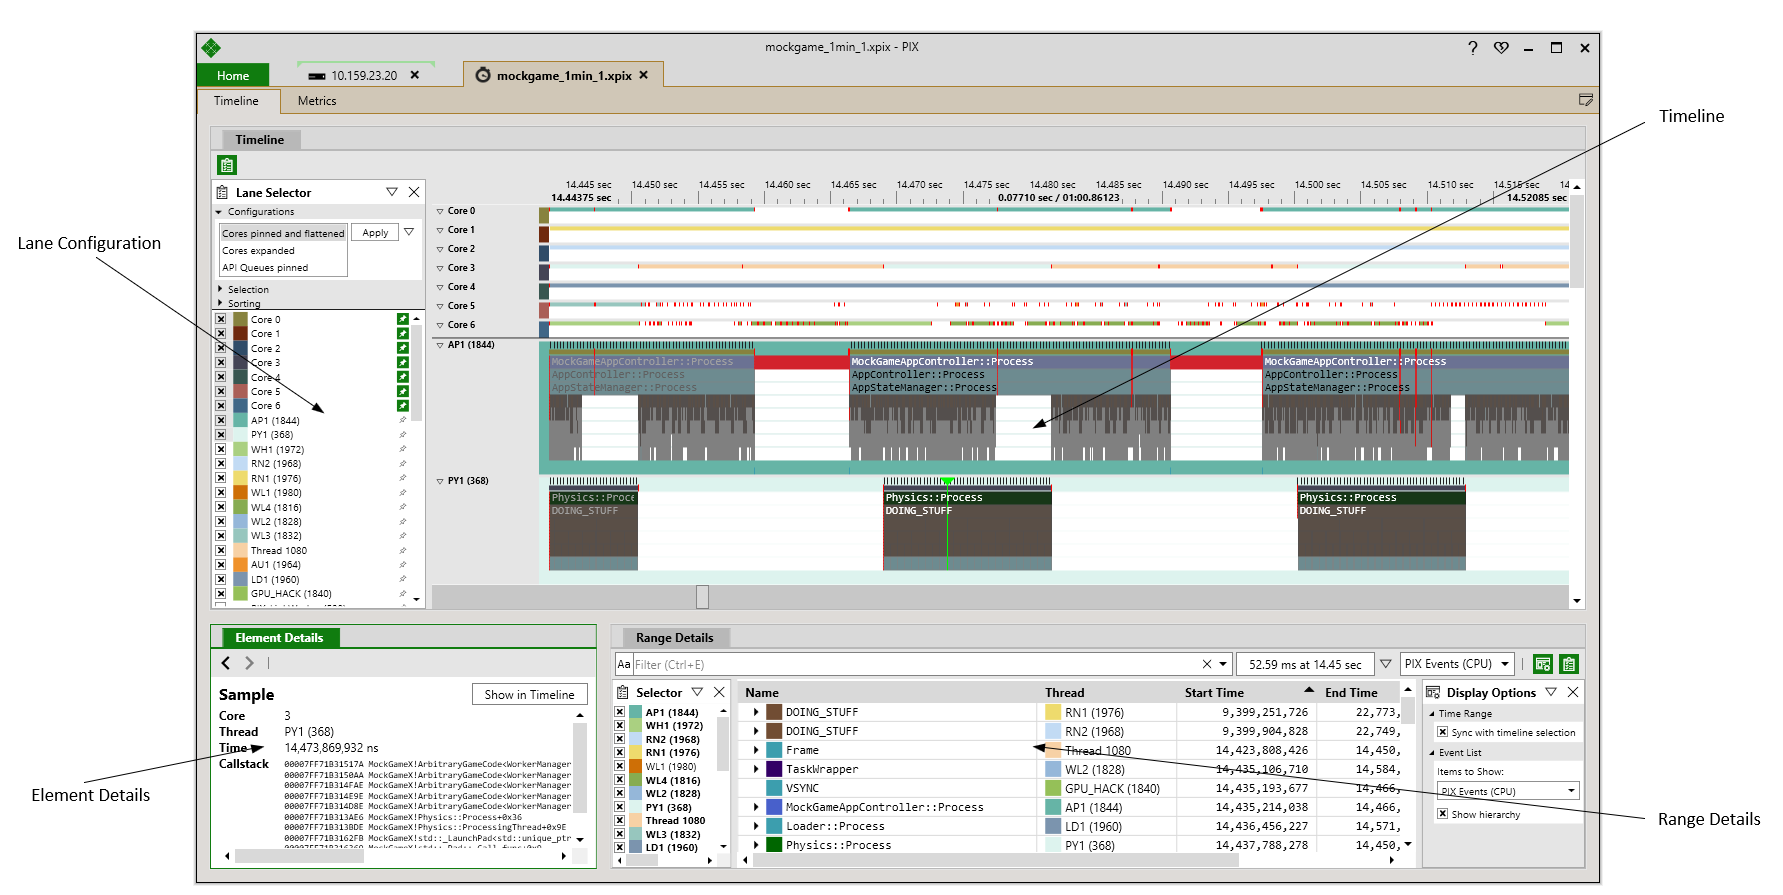
Task: Pin the AP1 (1844) lane in the lane list
Action: (403, 420)
